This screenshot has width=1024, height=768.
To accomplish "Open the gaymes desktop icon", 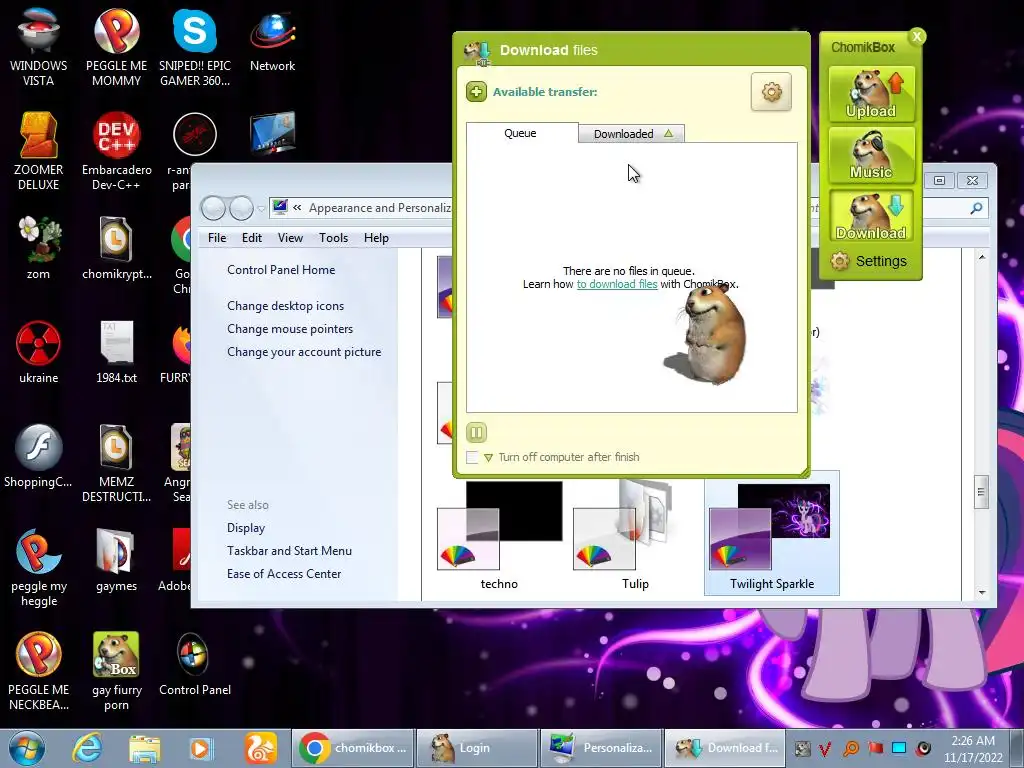I will [x=116, y=559].
